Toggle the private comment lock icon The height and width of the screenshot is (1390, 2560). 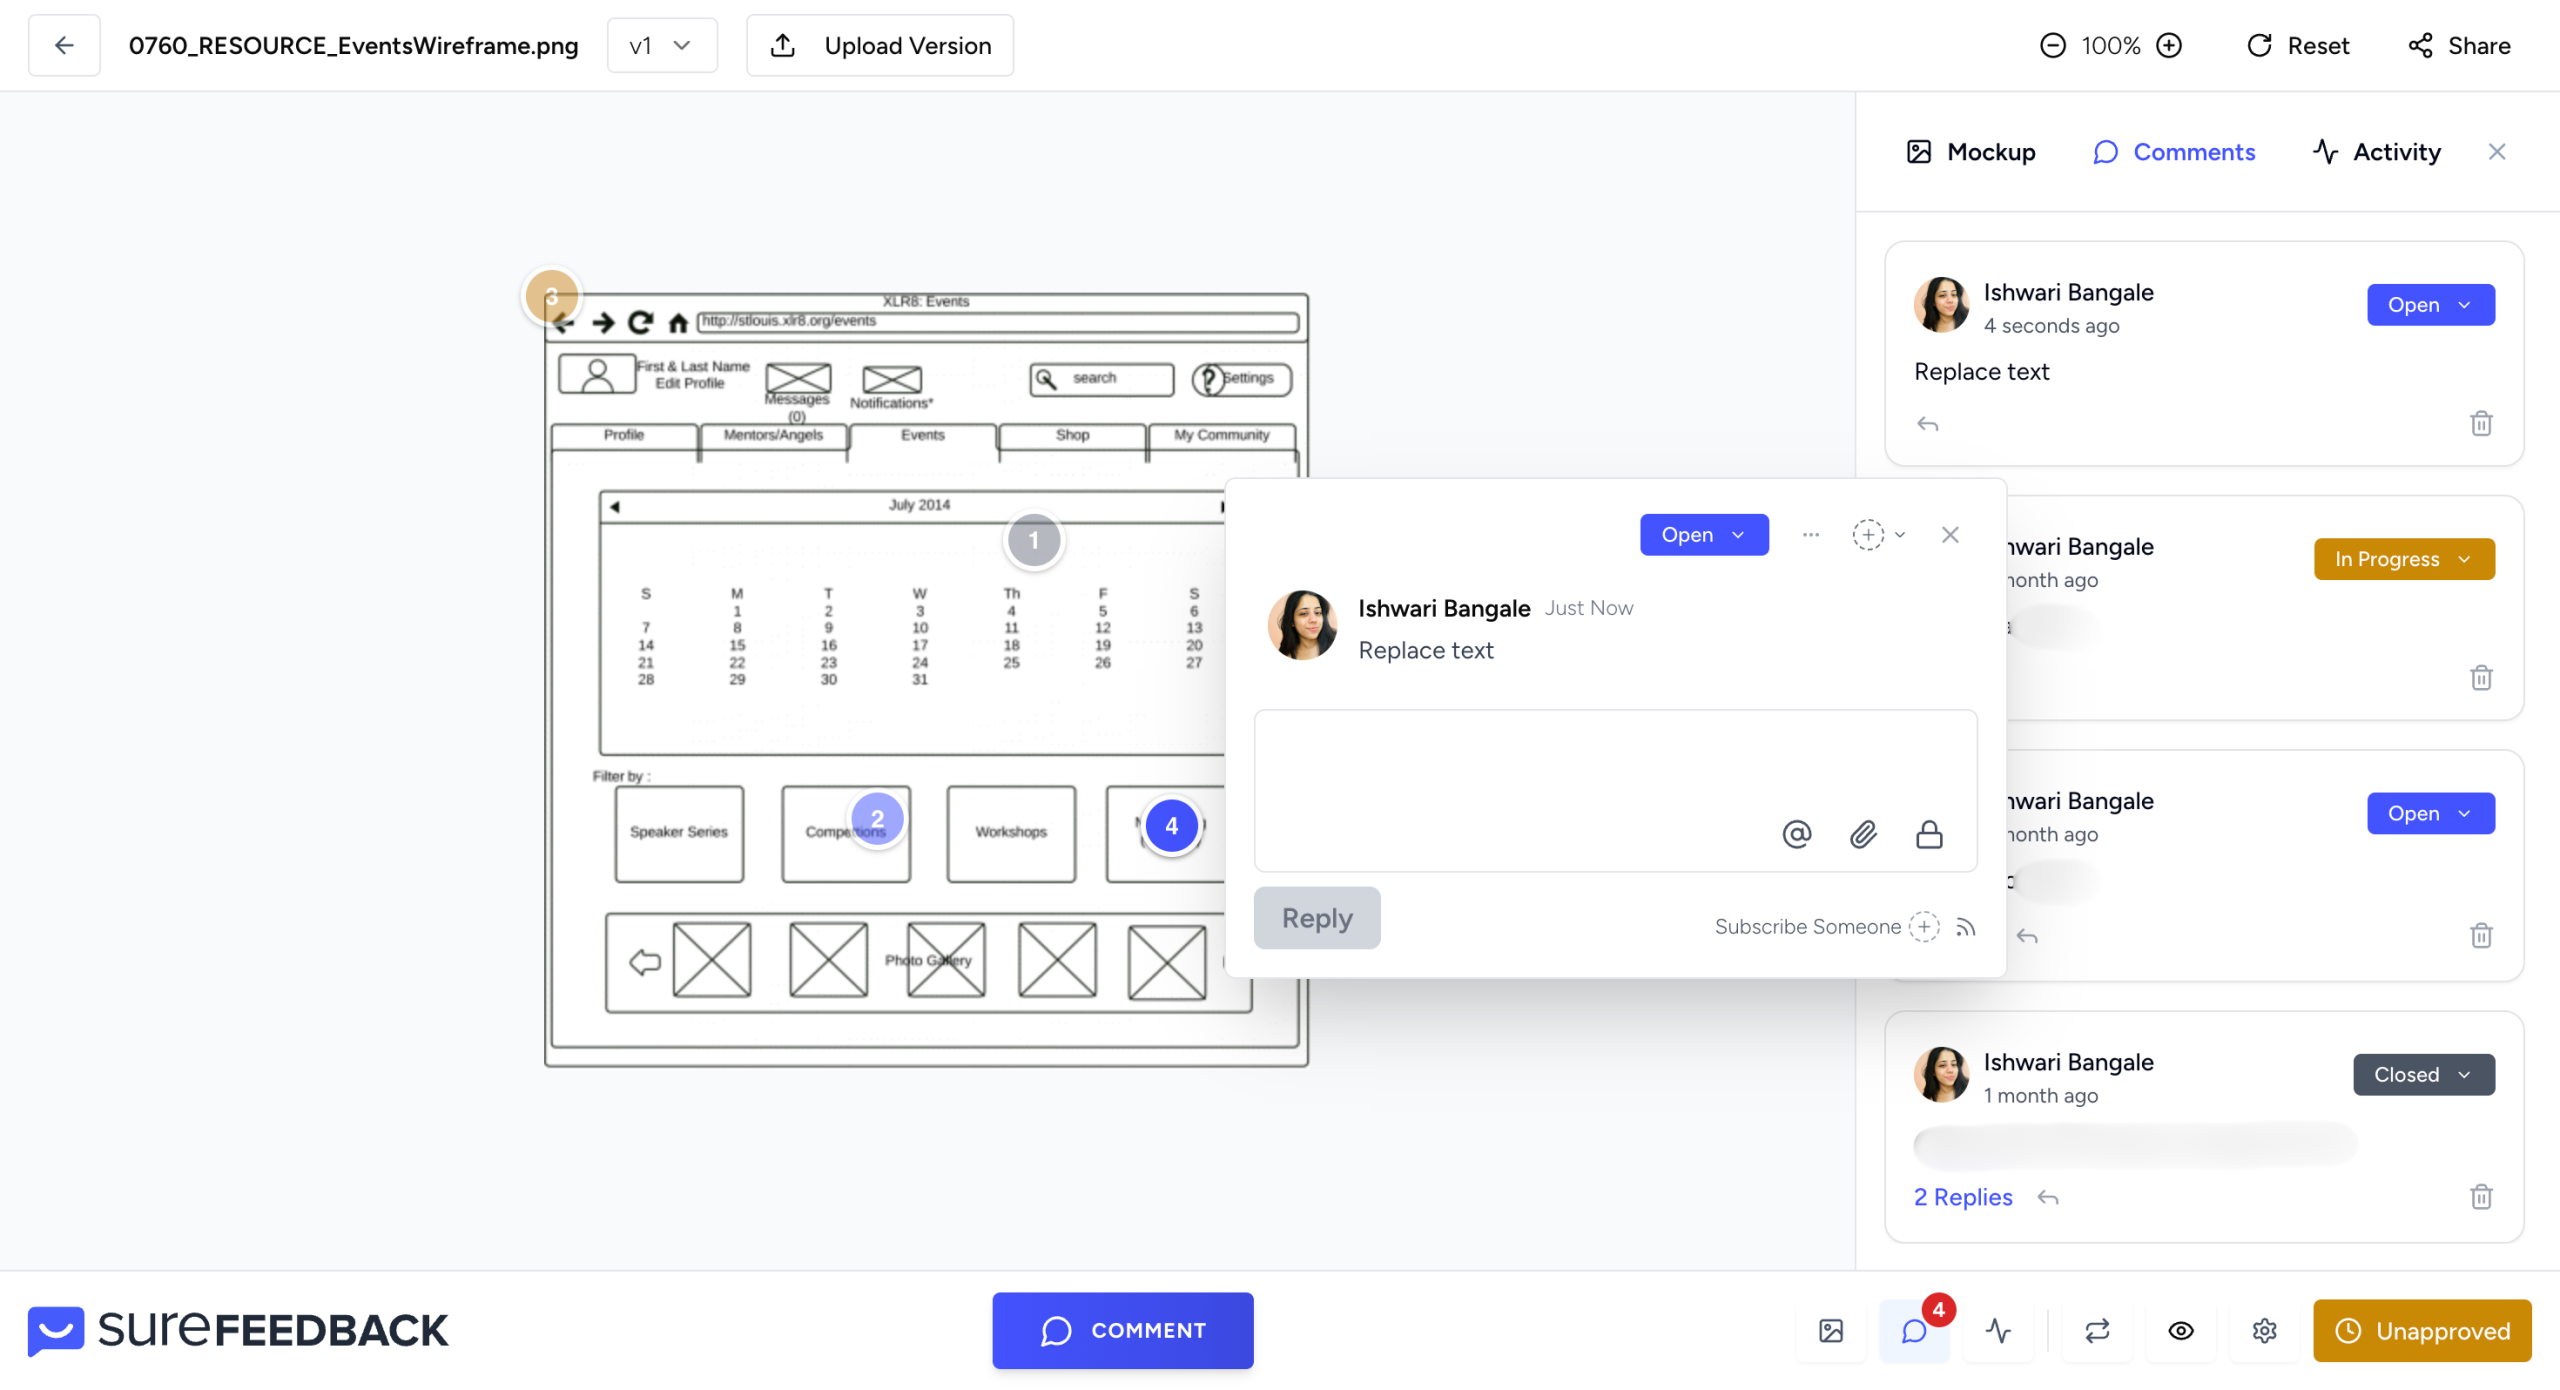[1928, 833]
